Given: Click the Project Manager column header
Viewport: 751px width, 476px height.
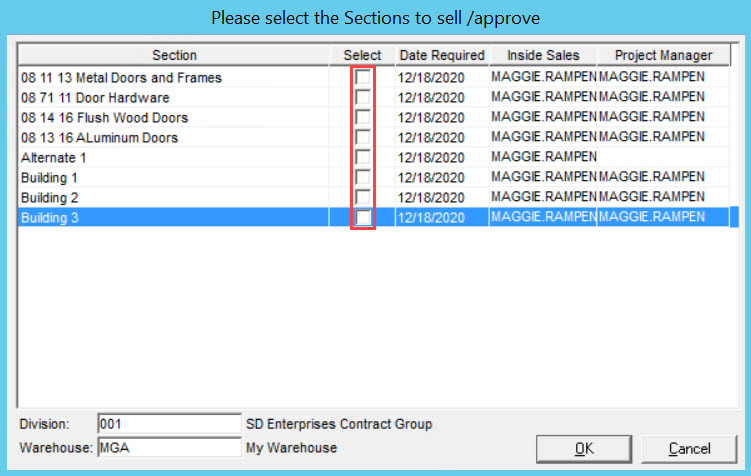Looking at the screenshot, I should click(x=664, y=55).
